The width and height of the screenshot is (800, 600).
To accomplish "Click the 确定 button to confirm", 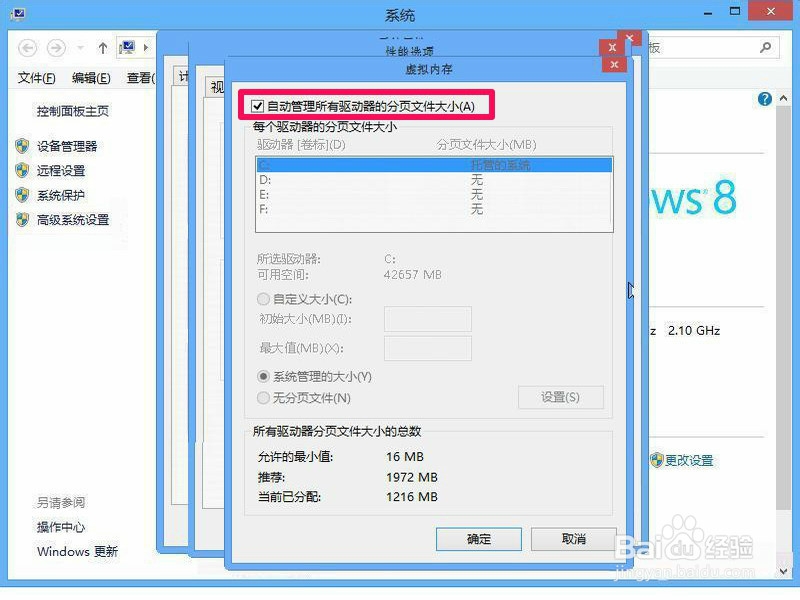I will coord(478,538).
